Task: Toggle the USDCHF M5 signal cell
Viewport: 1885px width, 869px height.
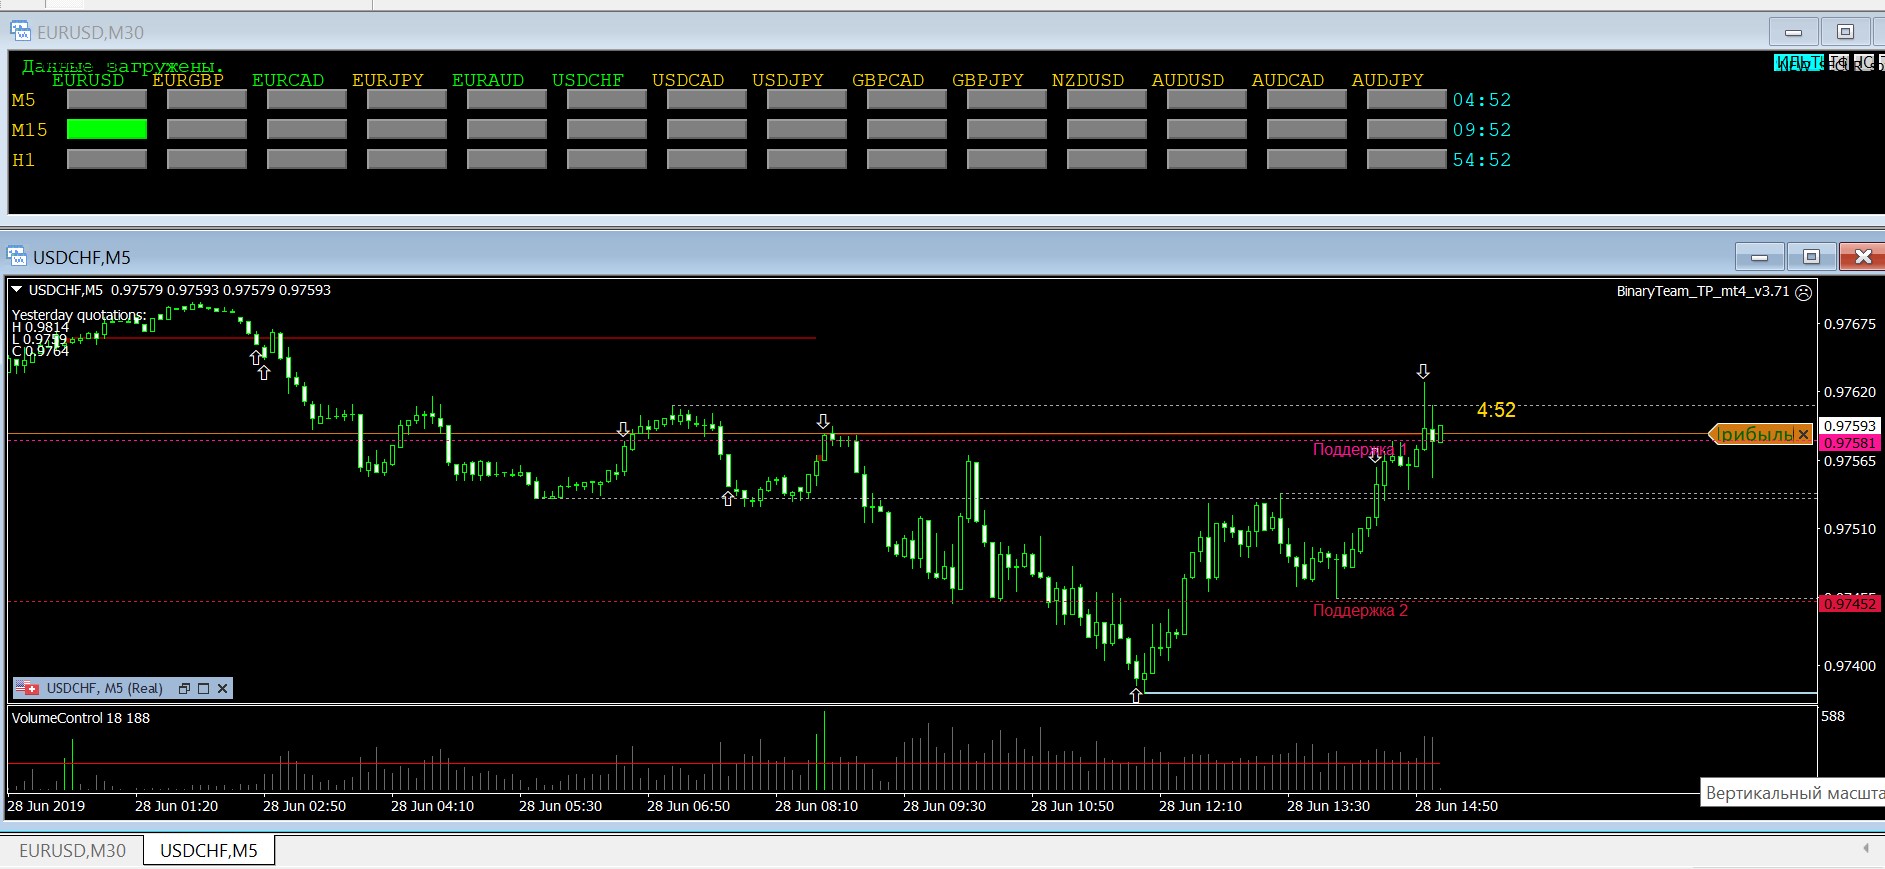Action: 606,99
